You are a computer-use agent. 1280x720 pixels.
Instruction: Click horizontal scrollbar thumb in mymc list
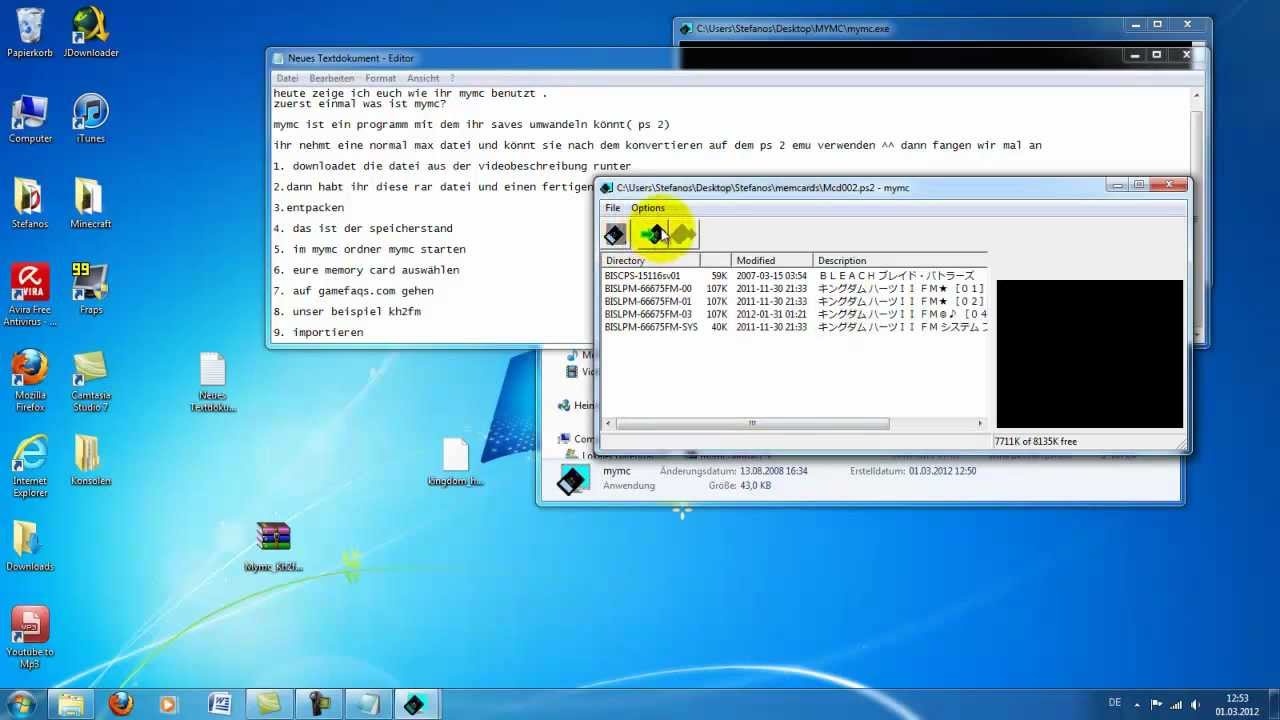click(752, 423)
